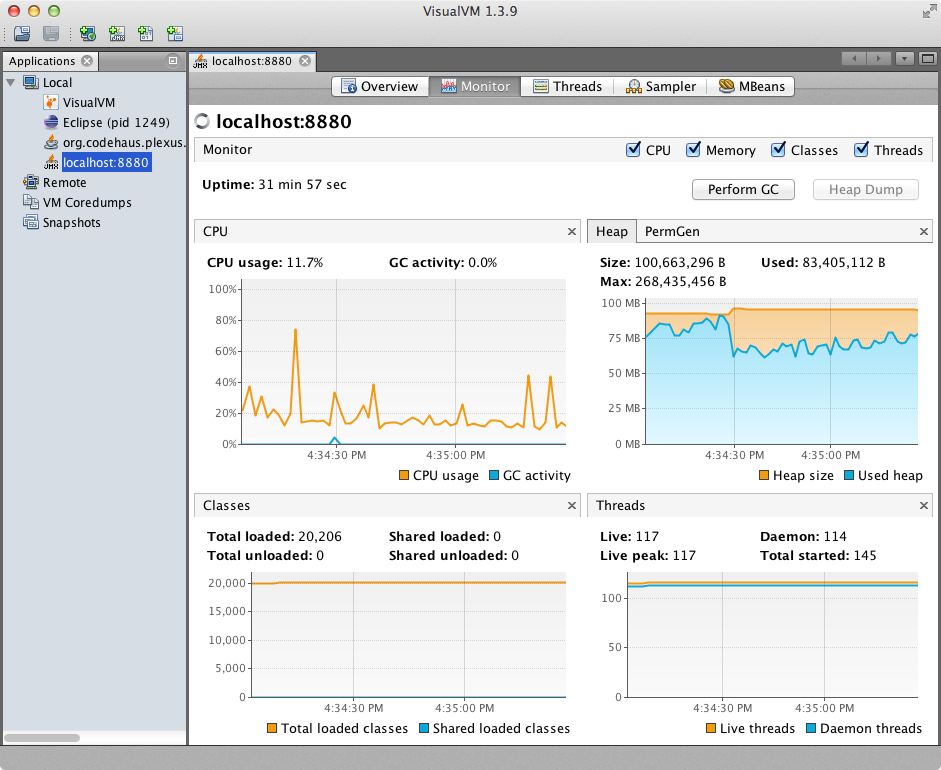This screenshot has width=941, height=770.
Task: Click the localhost:8880 page title heading
Action: (284, 122)
